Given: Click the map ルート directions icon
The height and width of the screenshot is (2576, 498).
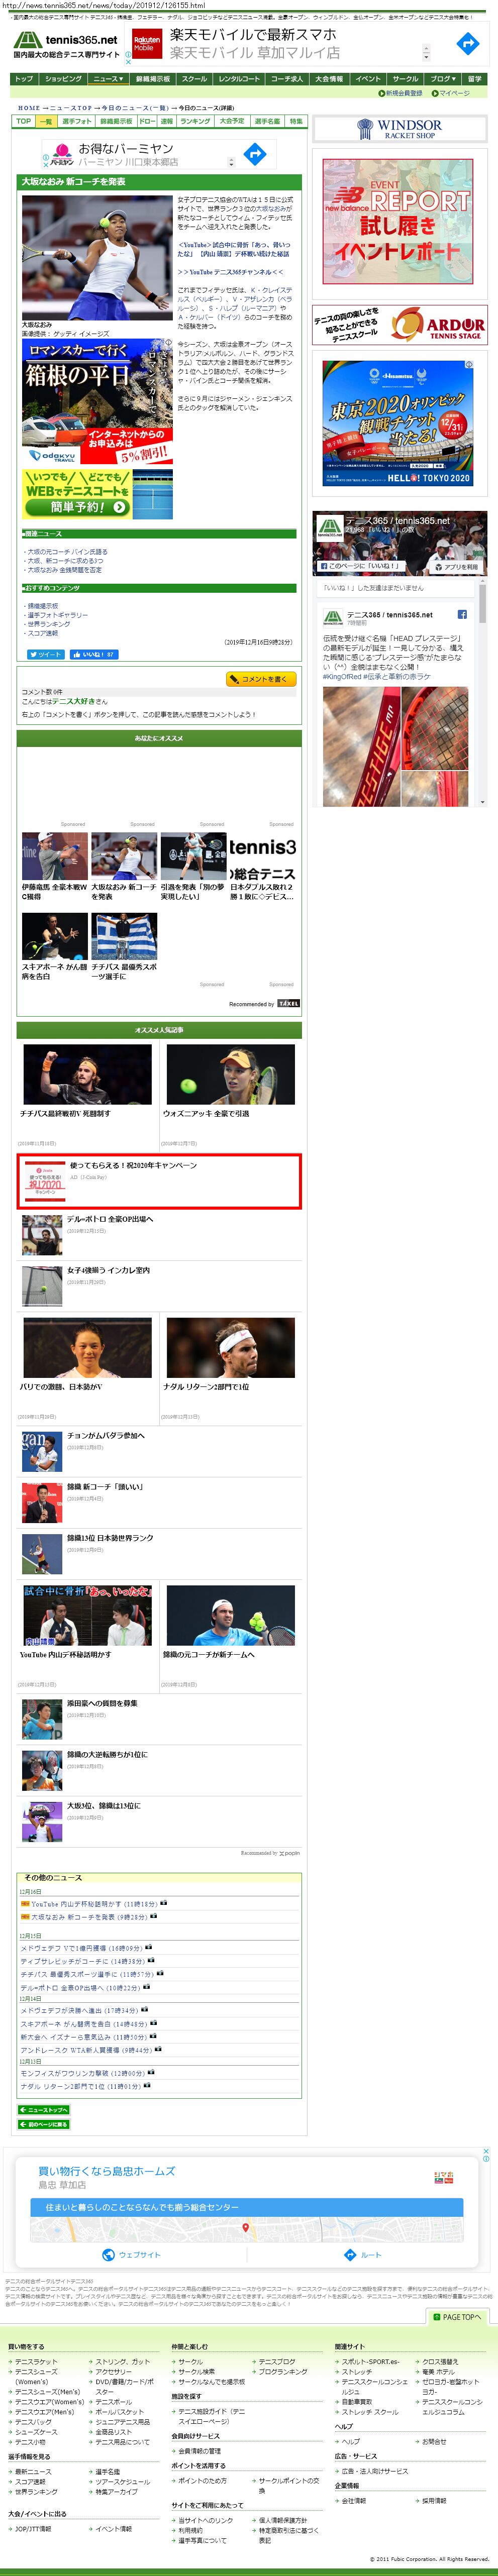Looking at the screenshot, I should coord(363,2255).
